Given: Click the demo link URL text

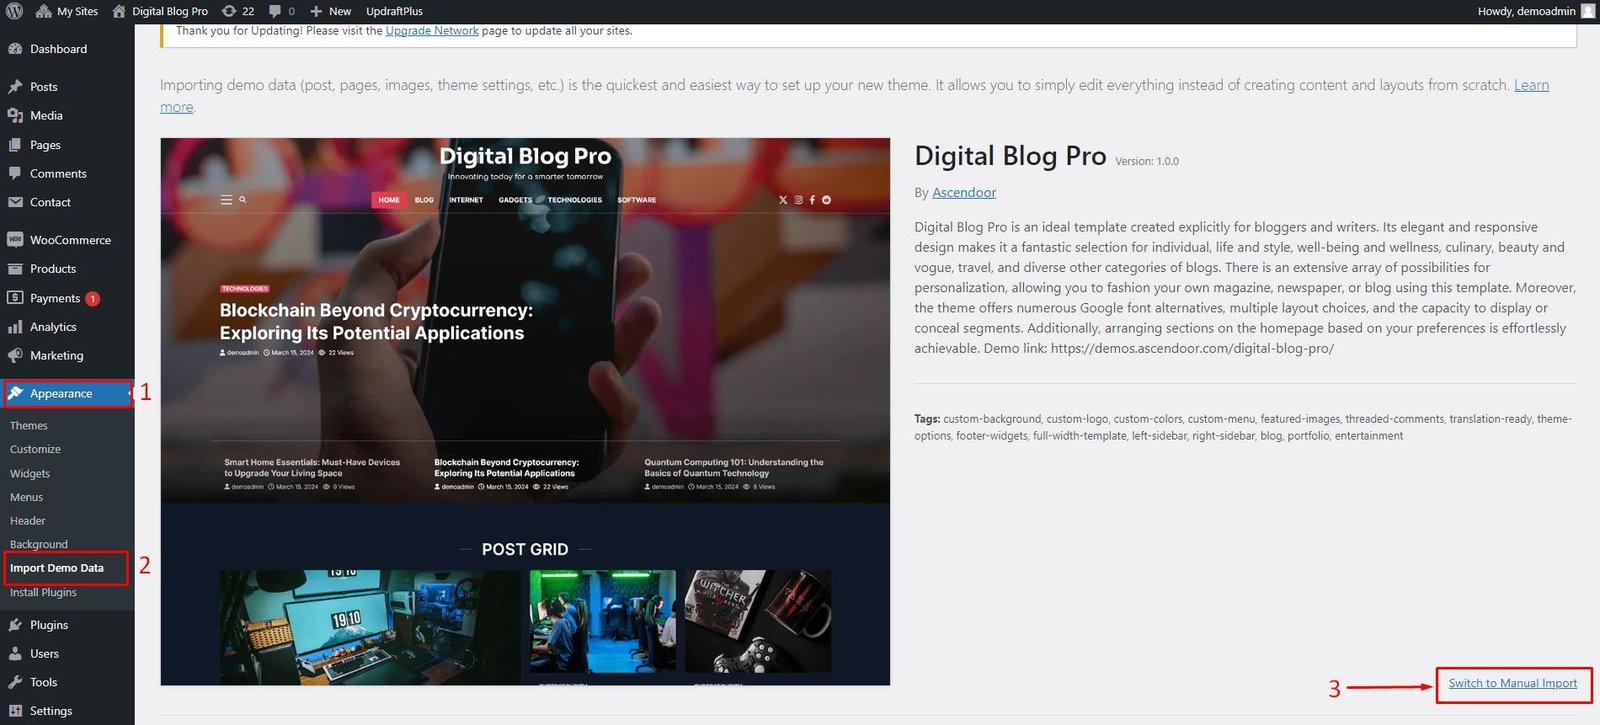Looking at the screenshot, I should [1192, 348].
